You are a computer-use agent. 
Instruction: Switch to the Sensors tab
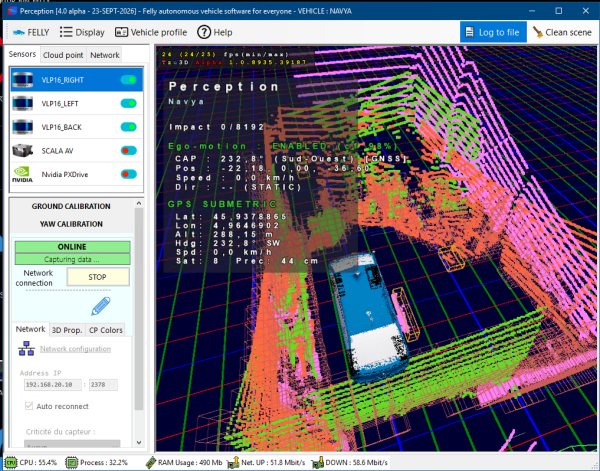22,54
